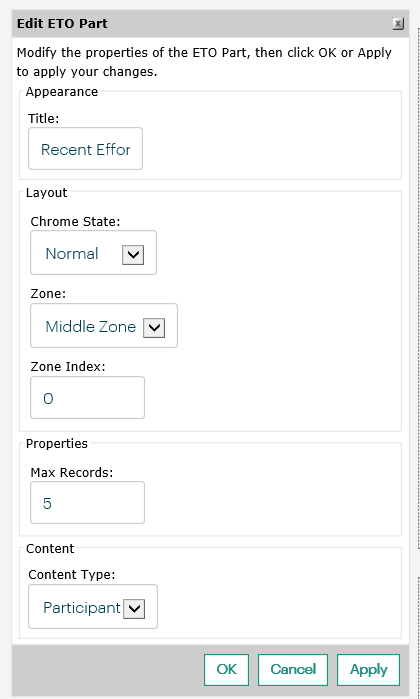The width and height of the screenshot is (420, 699).
Task: Click the Cancel button
Action: point(293,670)
